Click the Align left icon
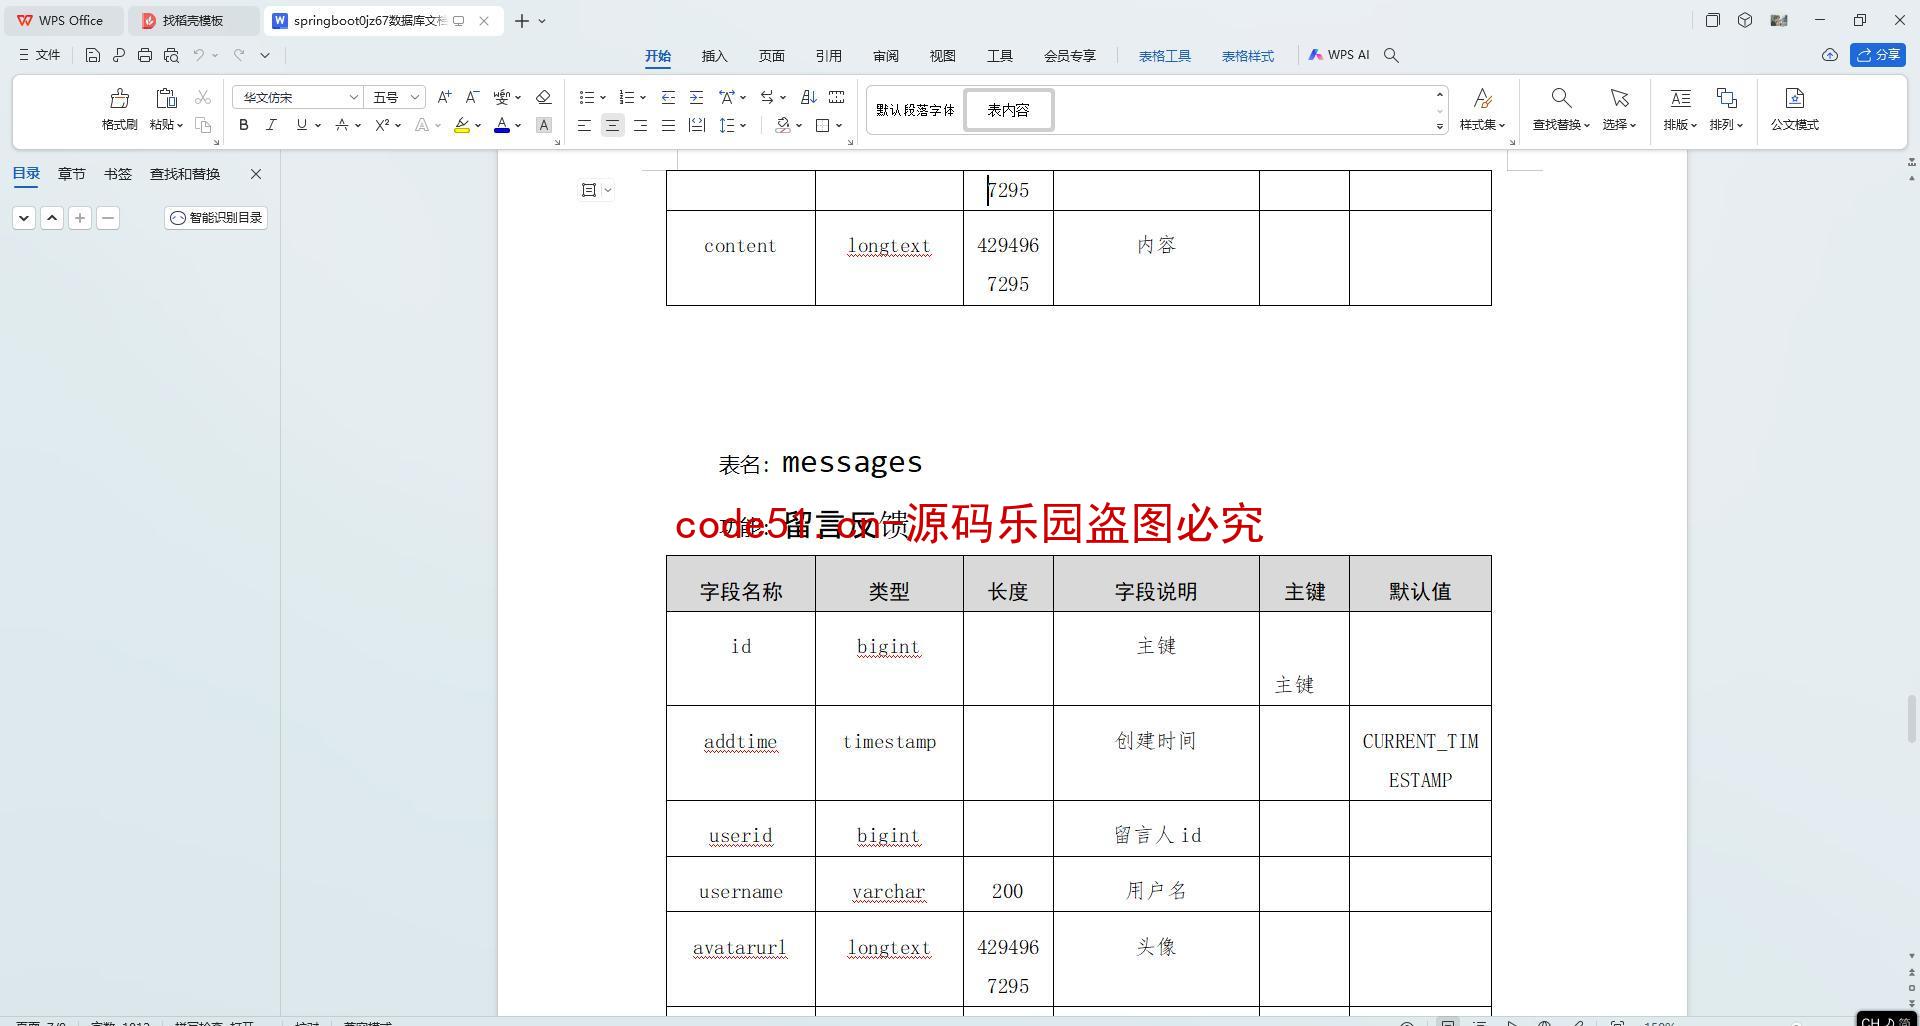 (x=584, y=125)
